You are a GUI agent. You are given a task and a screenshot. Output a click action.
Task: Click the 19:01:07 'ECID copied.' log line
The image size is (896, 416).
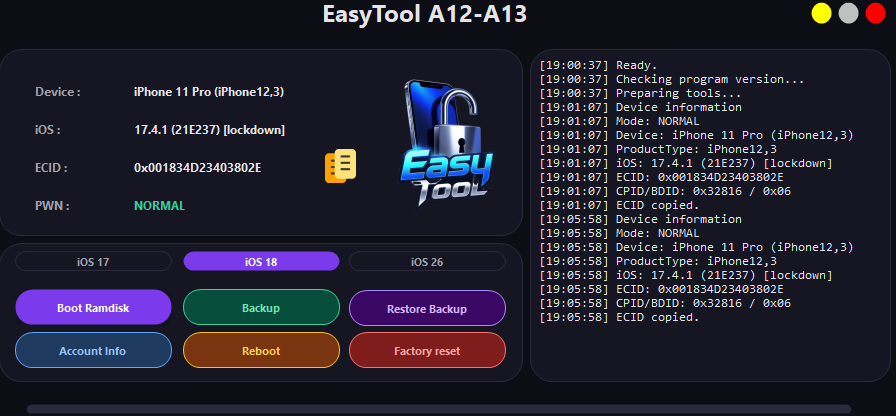[x=619, y=205]
